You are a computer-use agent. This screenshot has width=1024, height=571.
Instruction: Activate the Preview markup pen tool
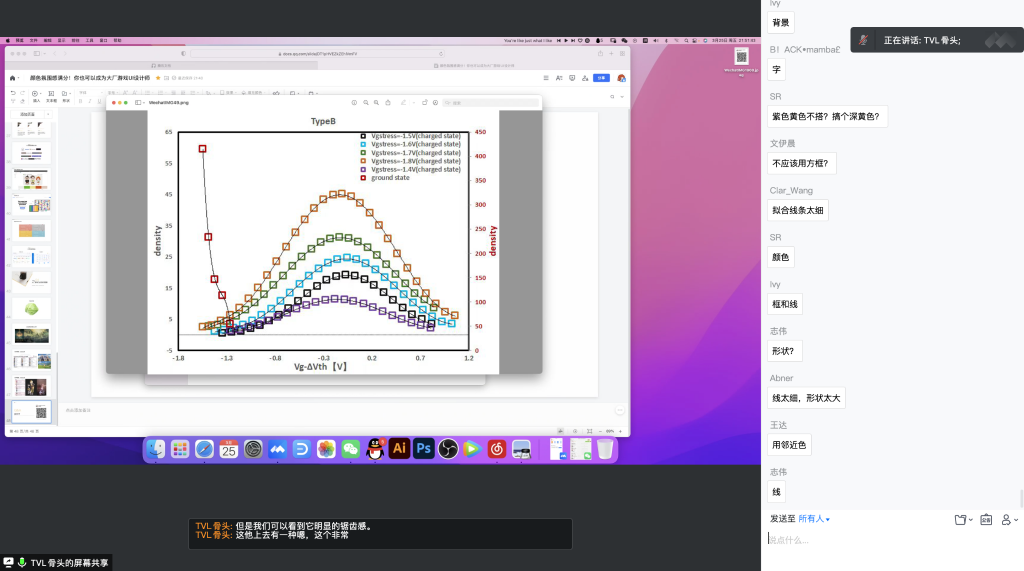point(403,103)
